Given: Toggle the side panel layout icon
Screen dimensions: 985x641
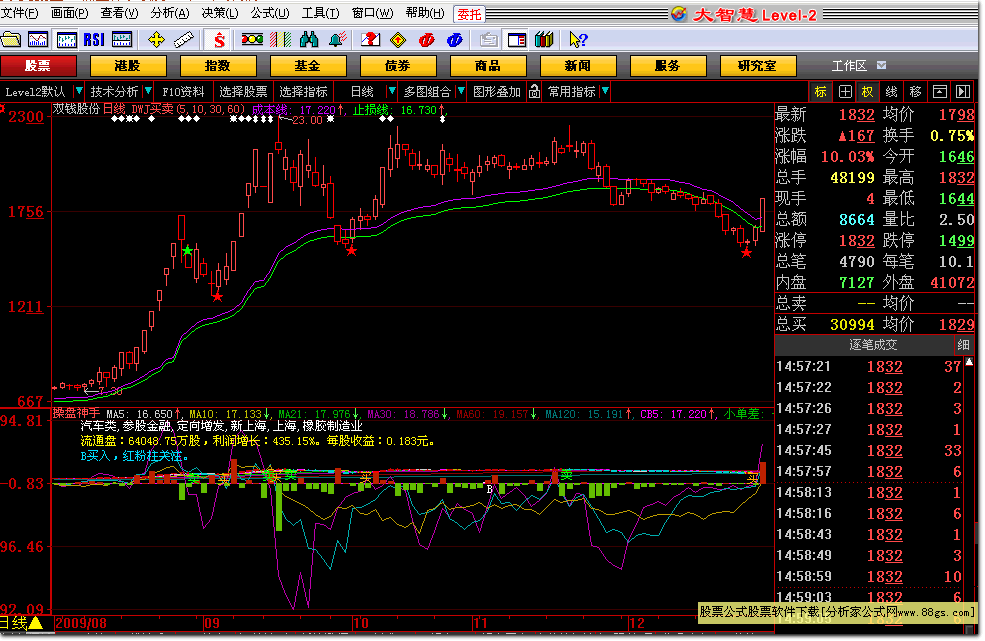Looking at the screenshot, I should [516, 40].
